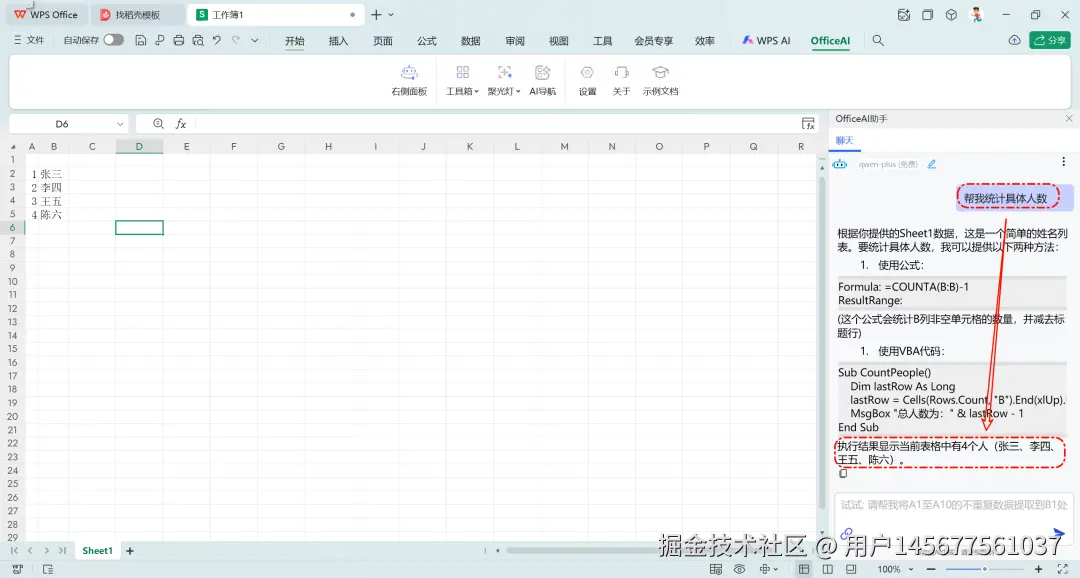This screenshot has width=1080, height=578.
Task: Click the 关于 about icon in ribbon
Action: [621, 78]
